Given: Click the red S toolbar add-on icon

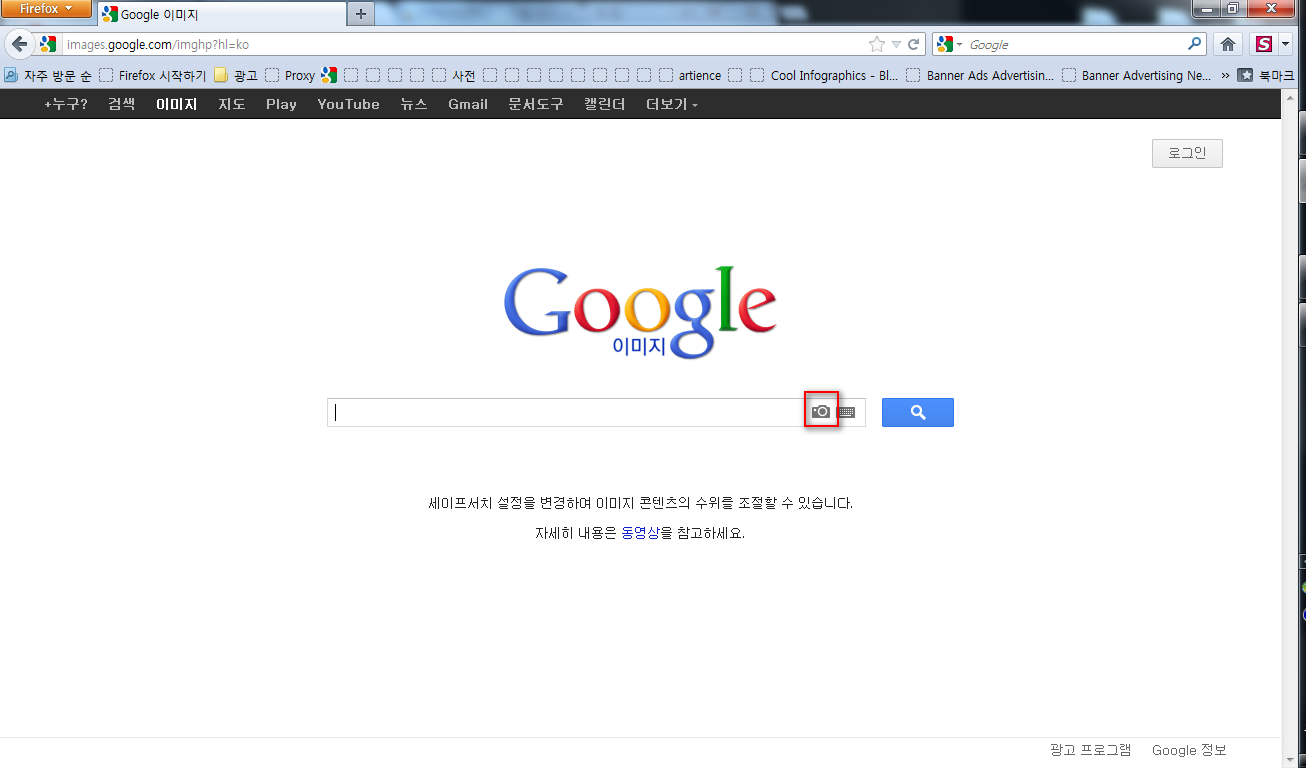Looking at the screenshot, I should point(1264,44).
